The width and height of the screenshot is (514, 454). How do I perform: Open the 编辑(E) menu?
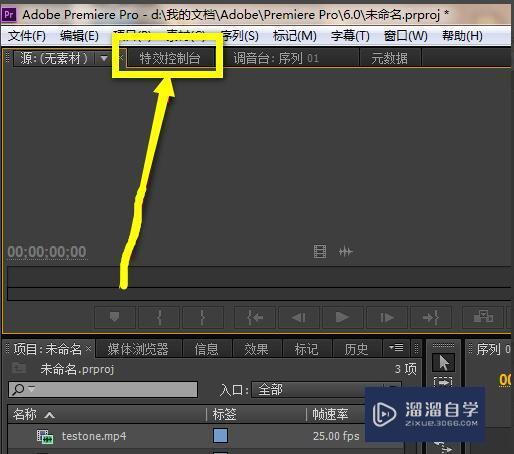point(79,36)
